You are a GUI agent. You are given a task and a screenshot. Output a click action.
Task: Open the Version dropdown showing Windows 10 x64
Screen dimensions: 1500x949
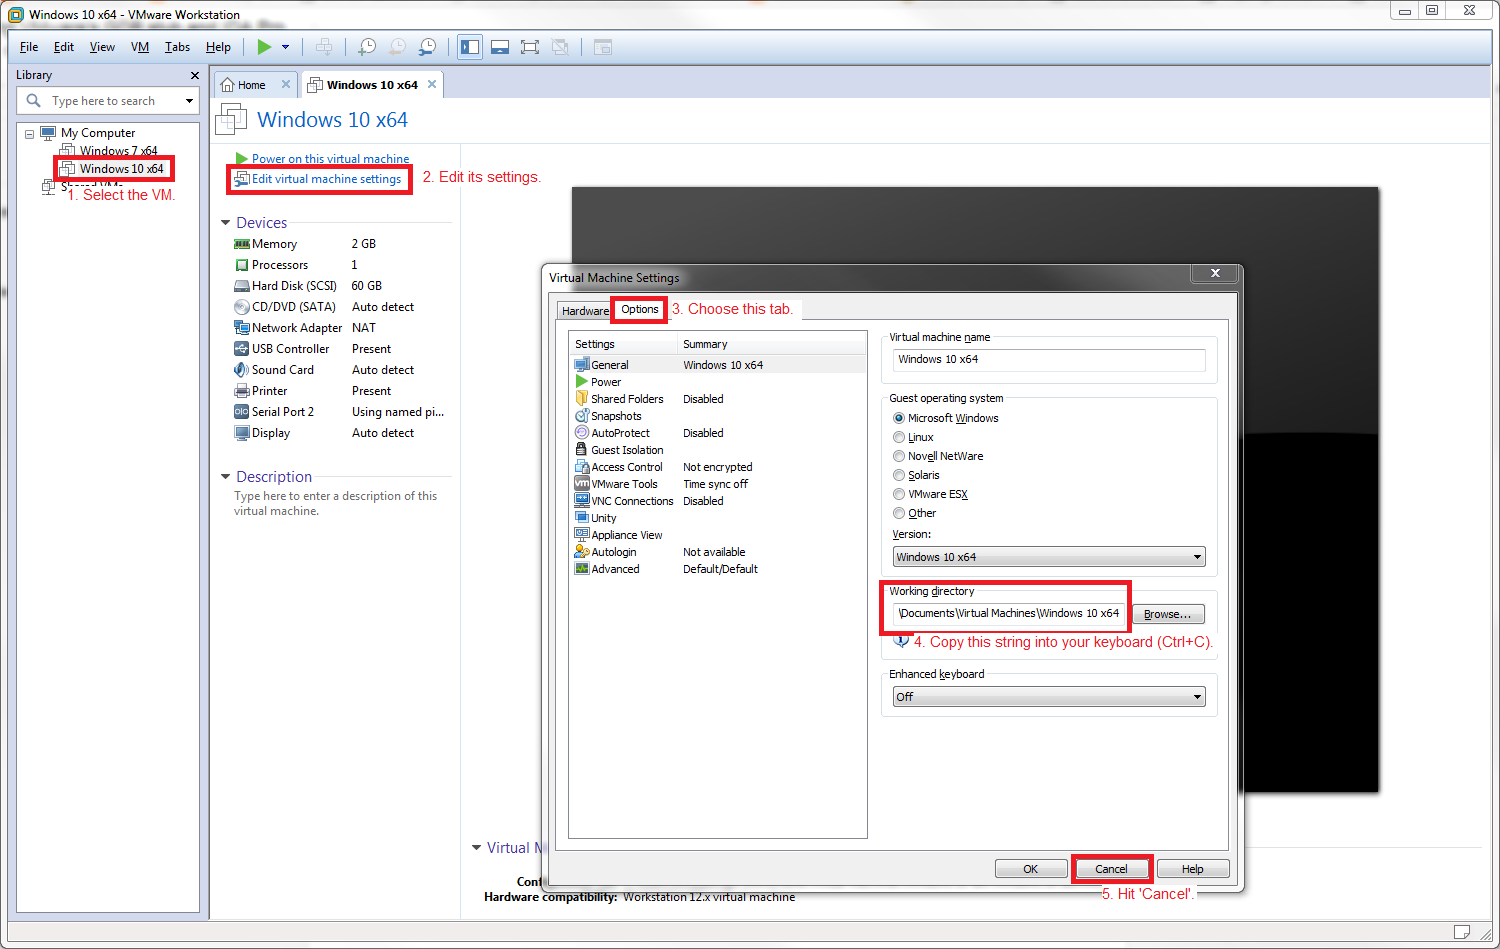(1049, 557)
